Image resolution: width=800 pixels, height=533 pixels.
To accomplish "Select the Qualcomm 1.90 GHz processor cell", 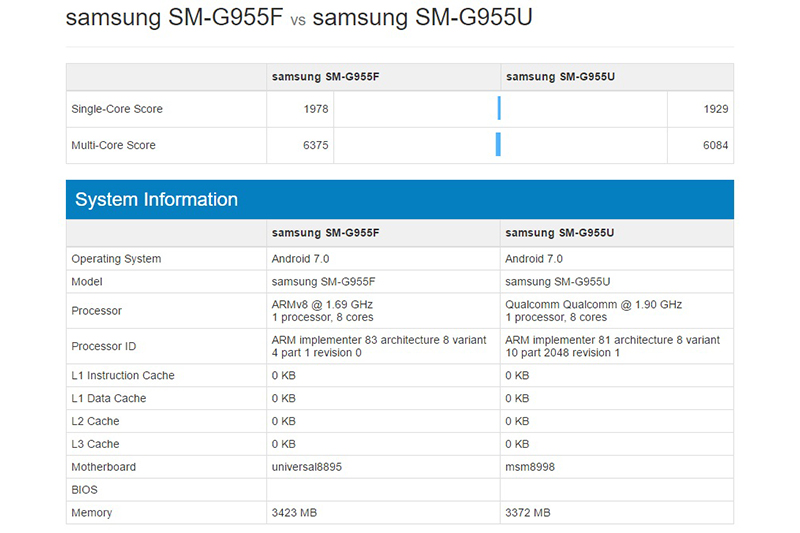I will (x=594, y=310).
